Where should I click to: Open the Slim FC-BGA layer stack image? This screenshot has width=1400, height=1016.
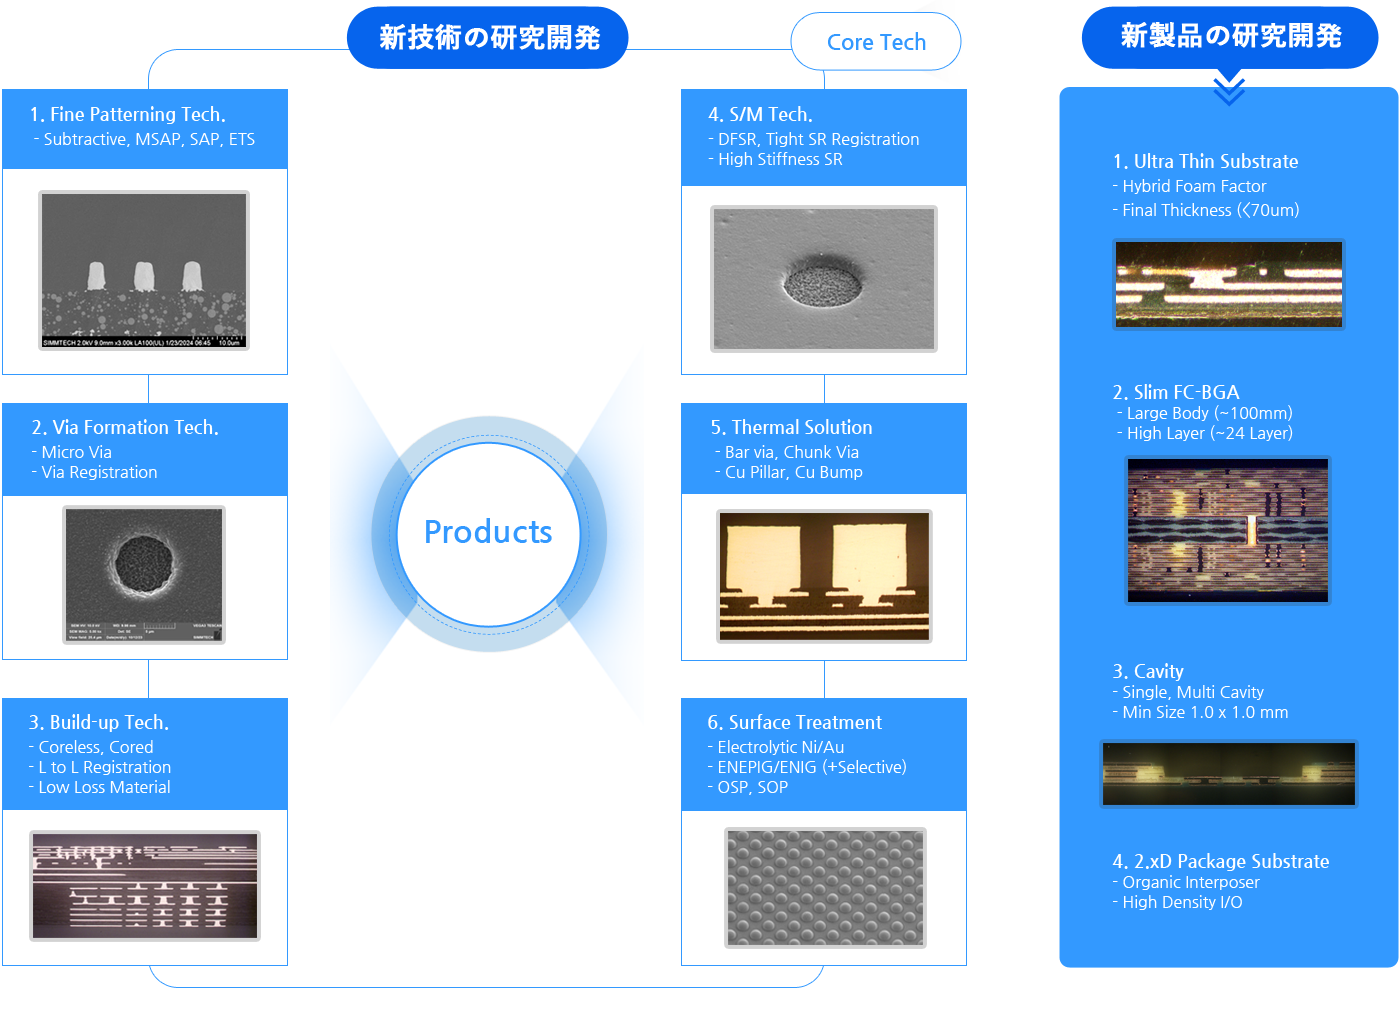[x=1228, y=530]
